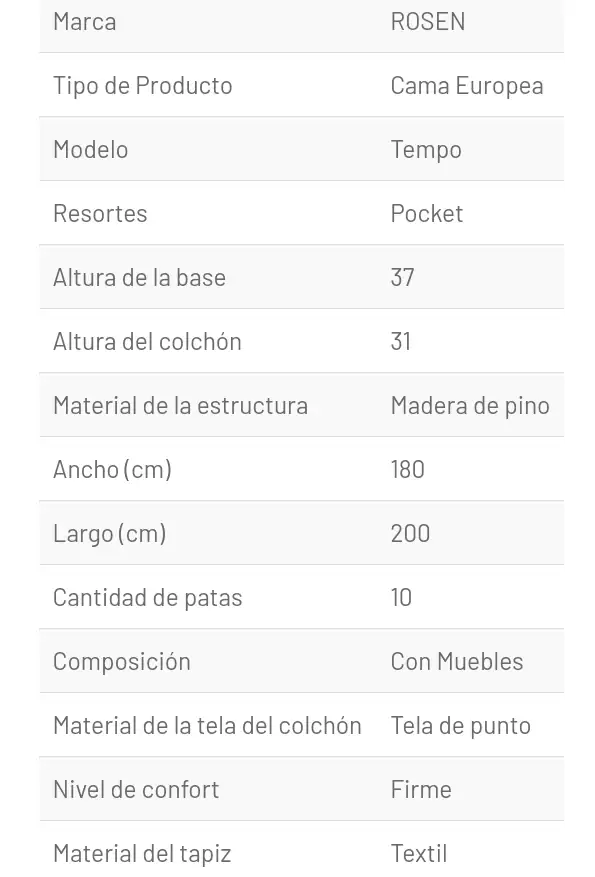This screenshot has height=877, width=595.
Task: Select the Cama Europea value
Action: click(467, 86)
